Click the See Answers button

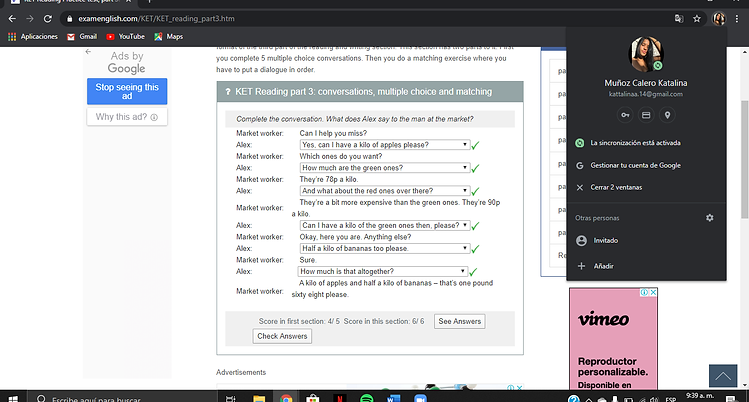point(460,321)
